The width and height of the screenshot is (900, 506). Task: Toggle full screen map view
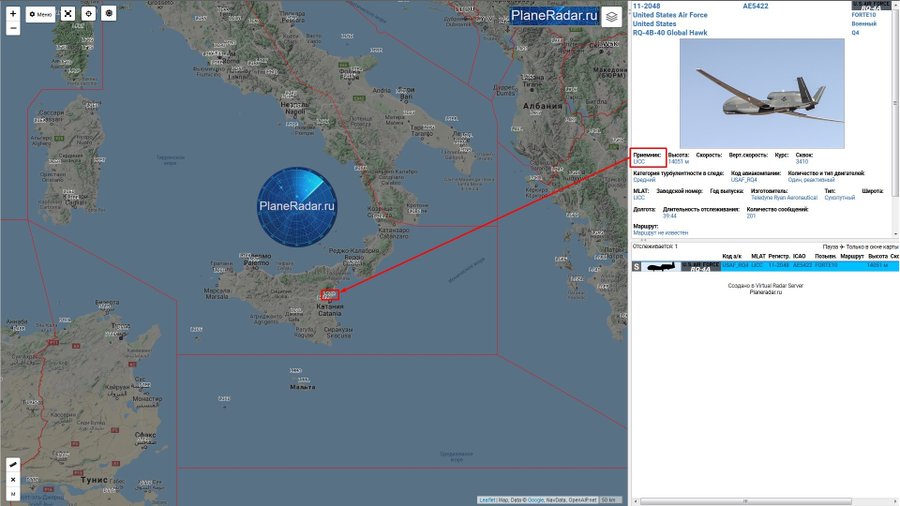pyautogui.click(x=68, y=13)
